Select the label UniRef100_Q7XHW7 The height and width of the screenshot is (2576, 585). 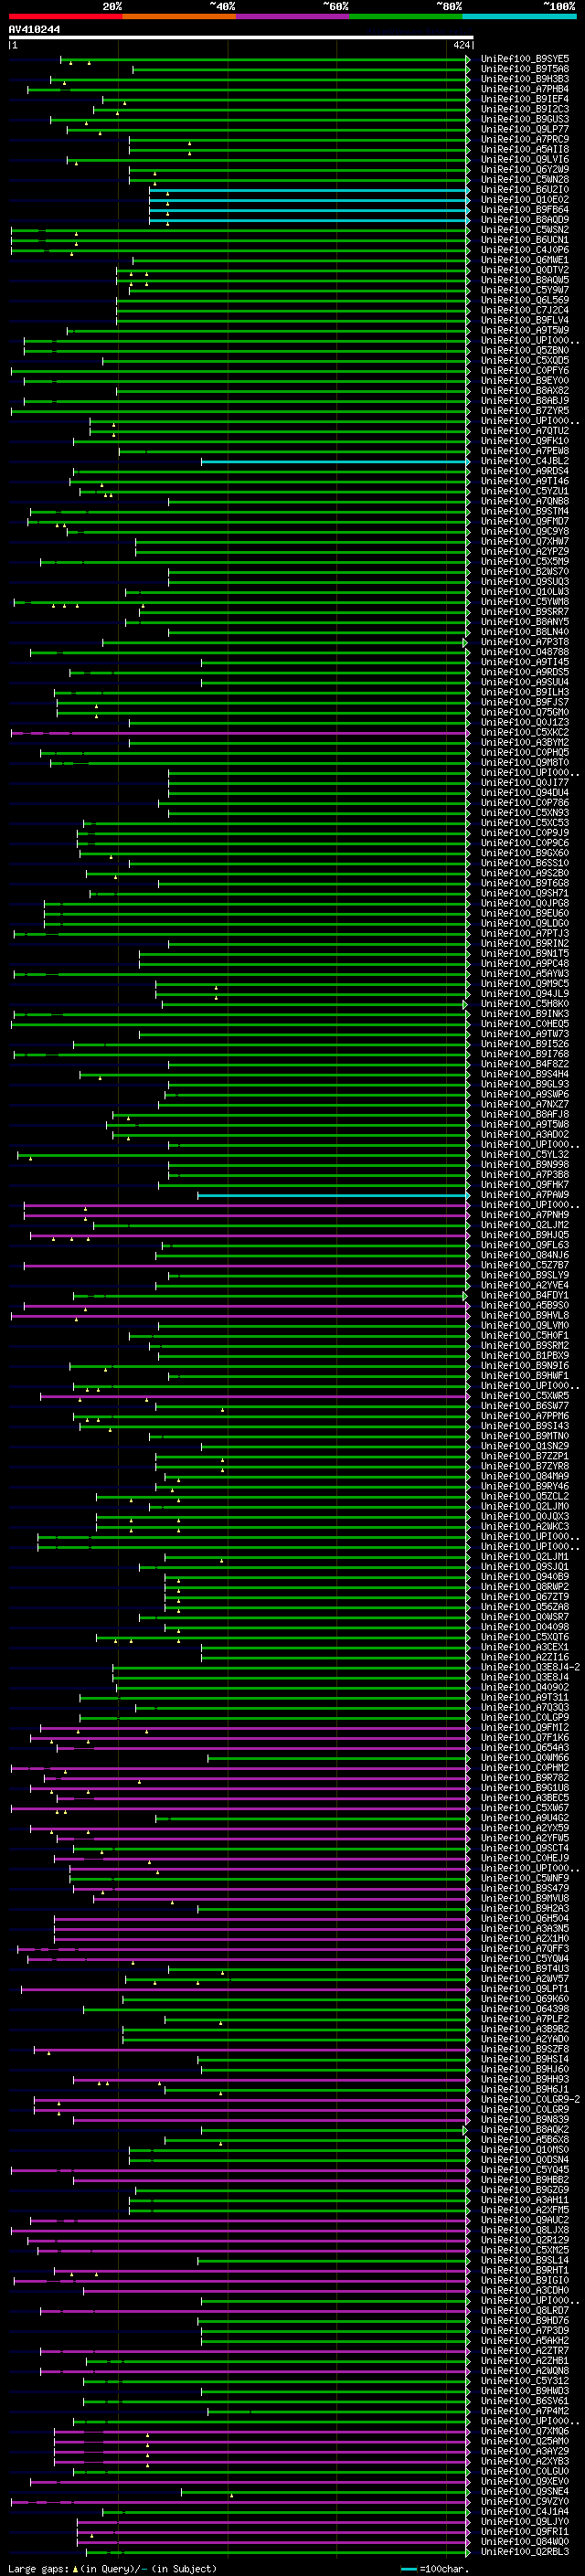pyautogui.click(x=525, y=542)
